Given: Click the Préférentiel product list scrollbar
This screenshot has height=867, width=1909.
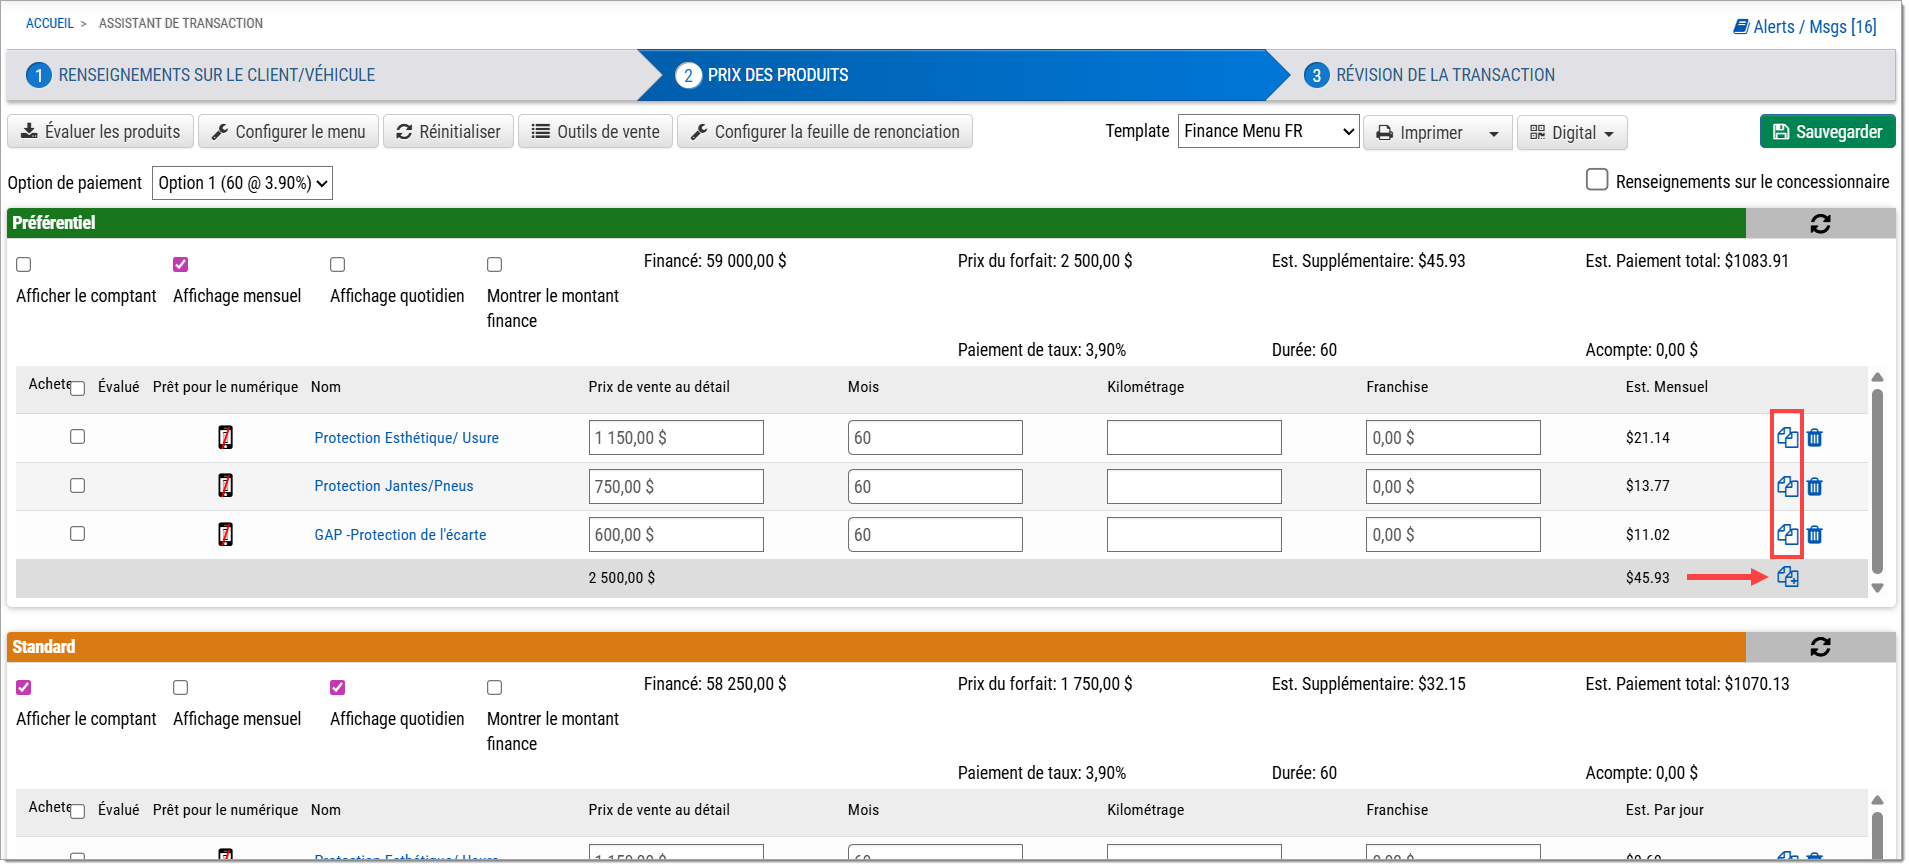Looking at the screenshot, I should pyautogui.click(x=1877, y=482).
